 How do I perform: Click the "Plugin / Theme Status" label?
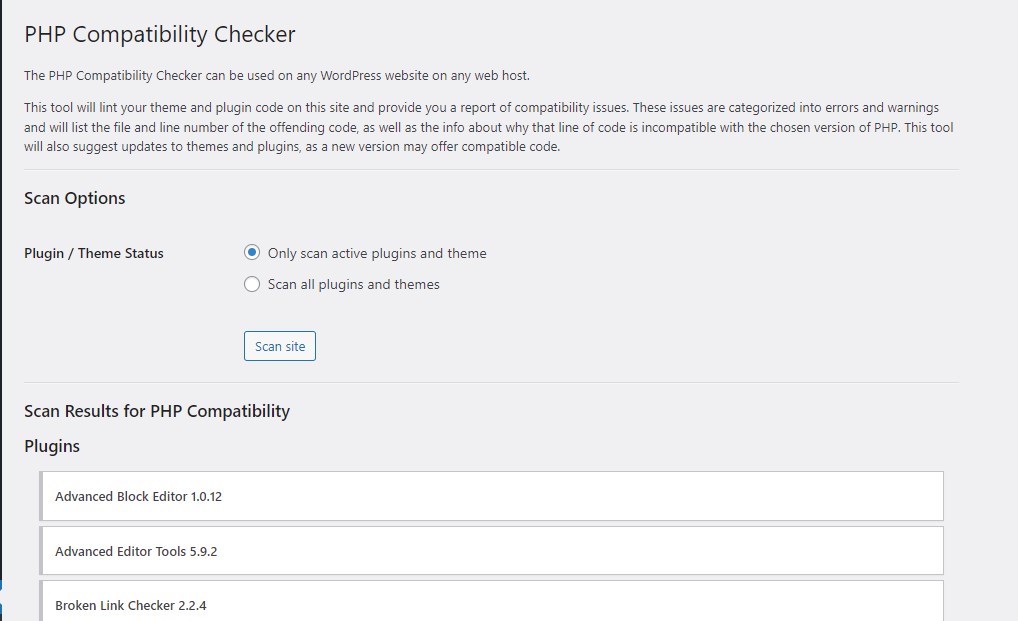pos(93,254)
